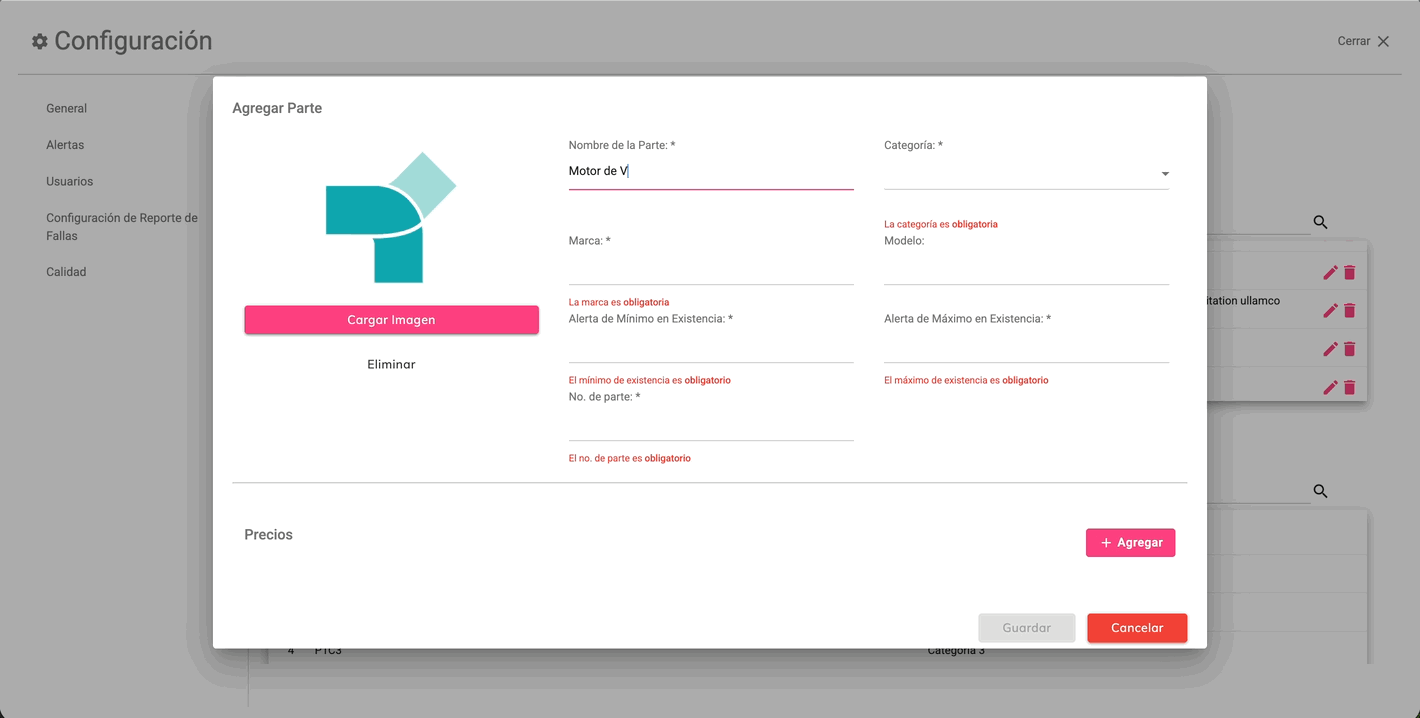Viewport: 1420px width, 718px height.
Task: Click the Cerrar X icon
Action: point(1383,41)
